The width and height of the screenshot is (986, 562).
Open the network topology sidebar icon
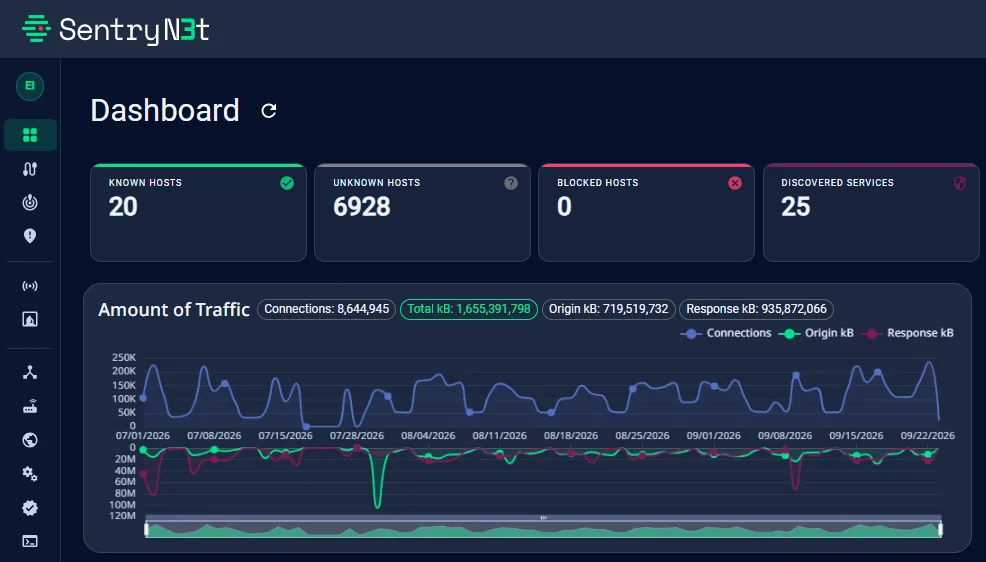pos(30,373)
